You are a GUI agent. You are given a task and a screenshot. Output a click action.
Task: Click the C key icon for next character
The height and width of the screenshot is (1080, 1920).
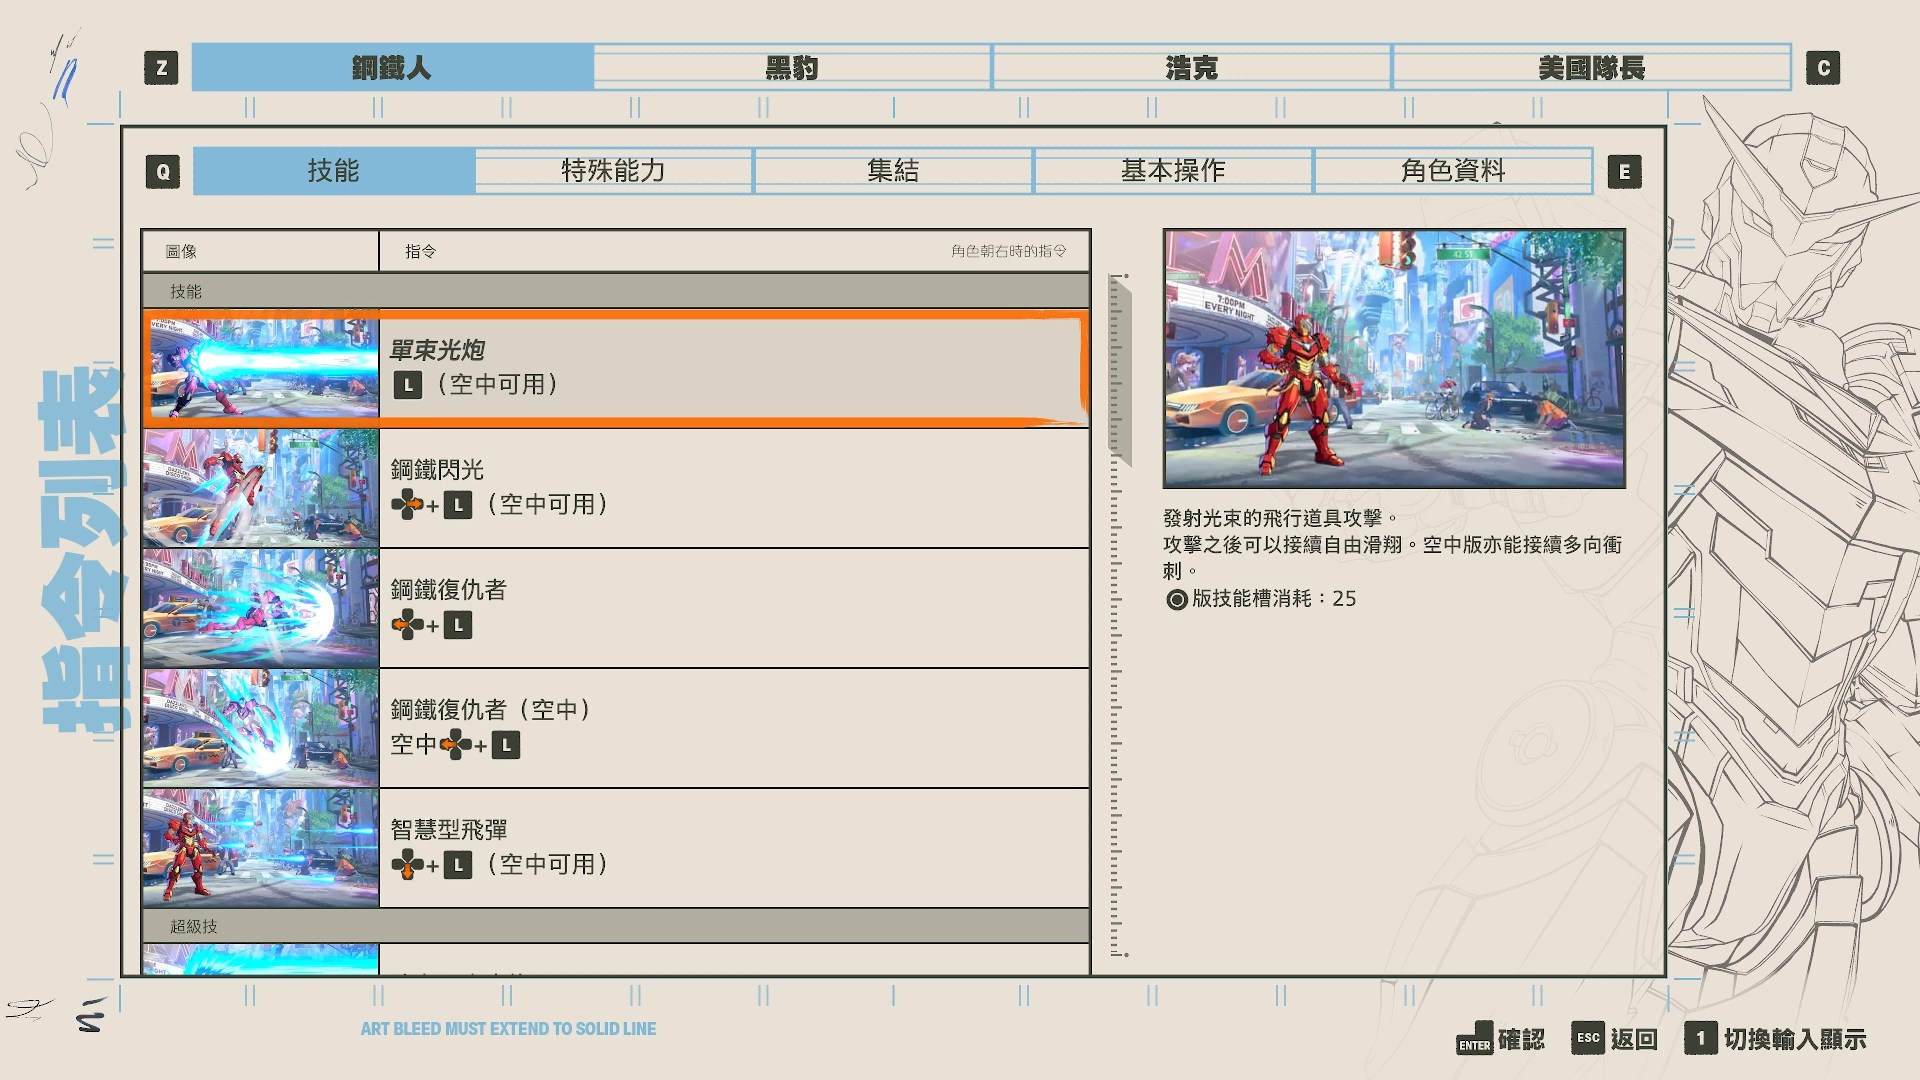(x=1823, y=68)
